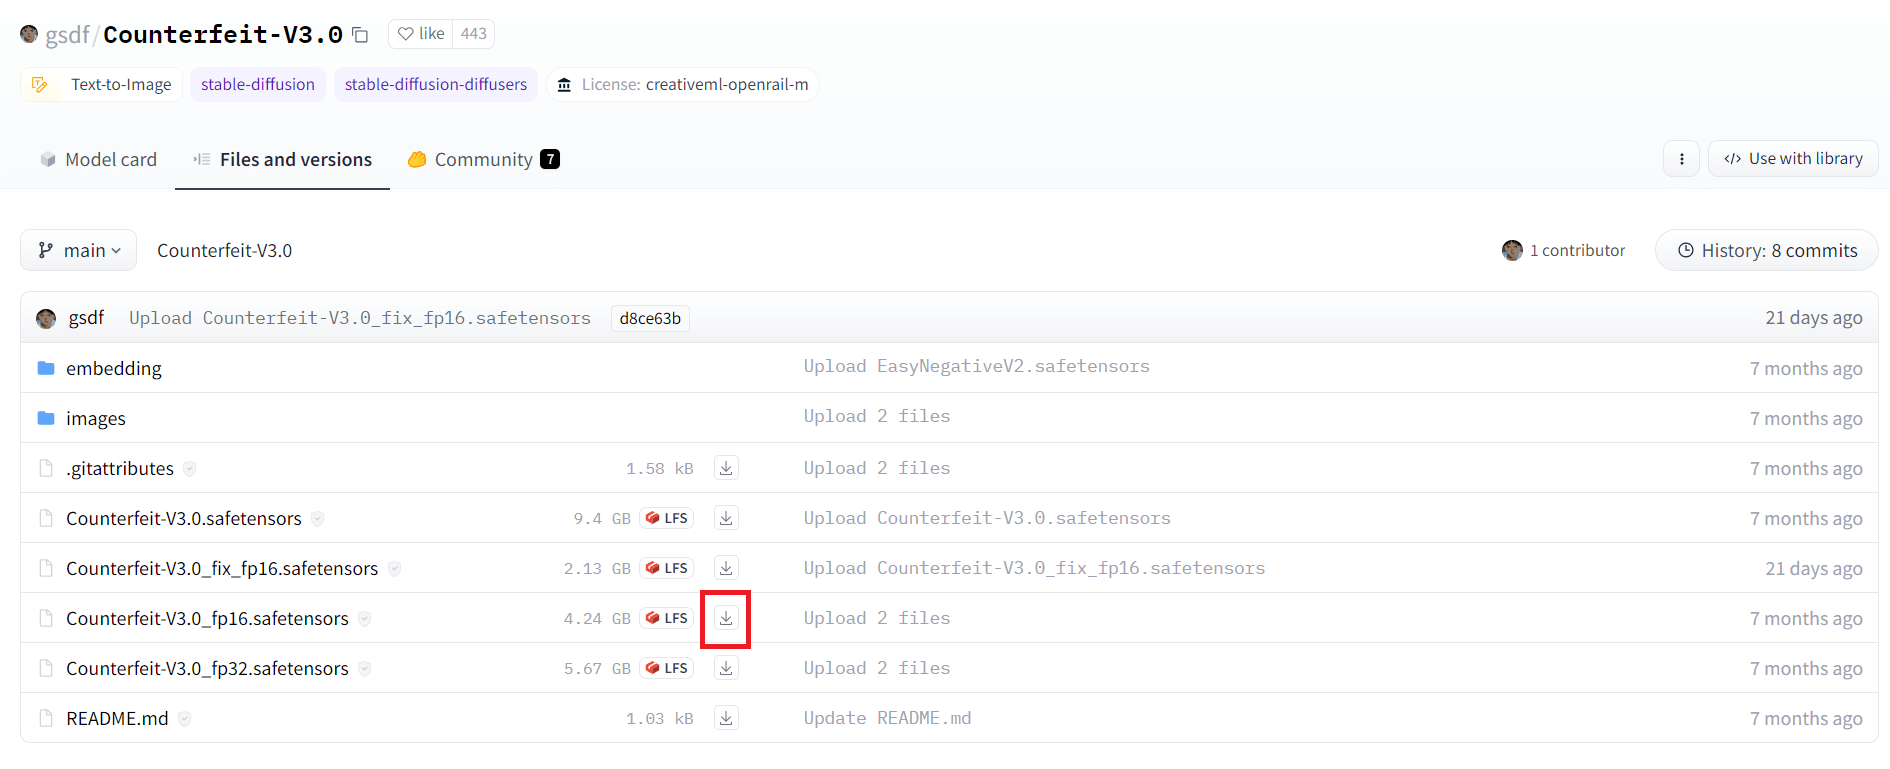Image resolution: width=1890 pixels, height=769 pixels.
Task: View History: 8 commits
Action: pyautogui.click(x=1767, y=250)
